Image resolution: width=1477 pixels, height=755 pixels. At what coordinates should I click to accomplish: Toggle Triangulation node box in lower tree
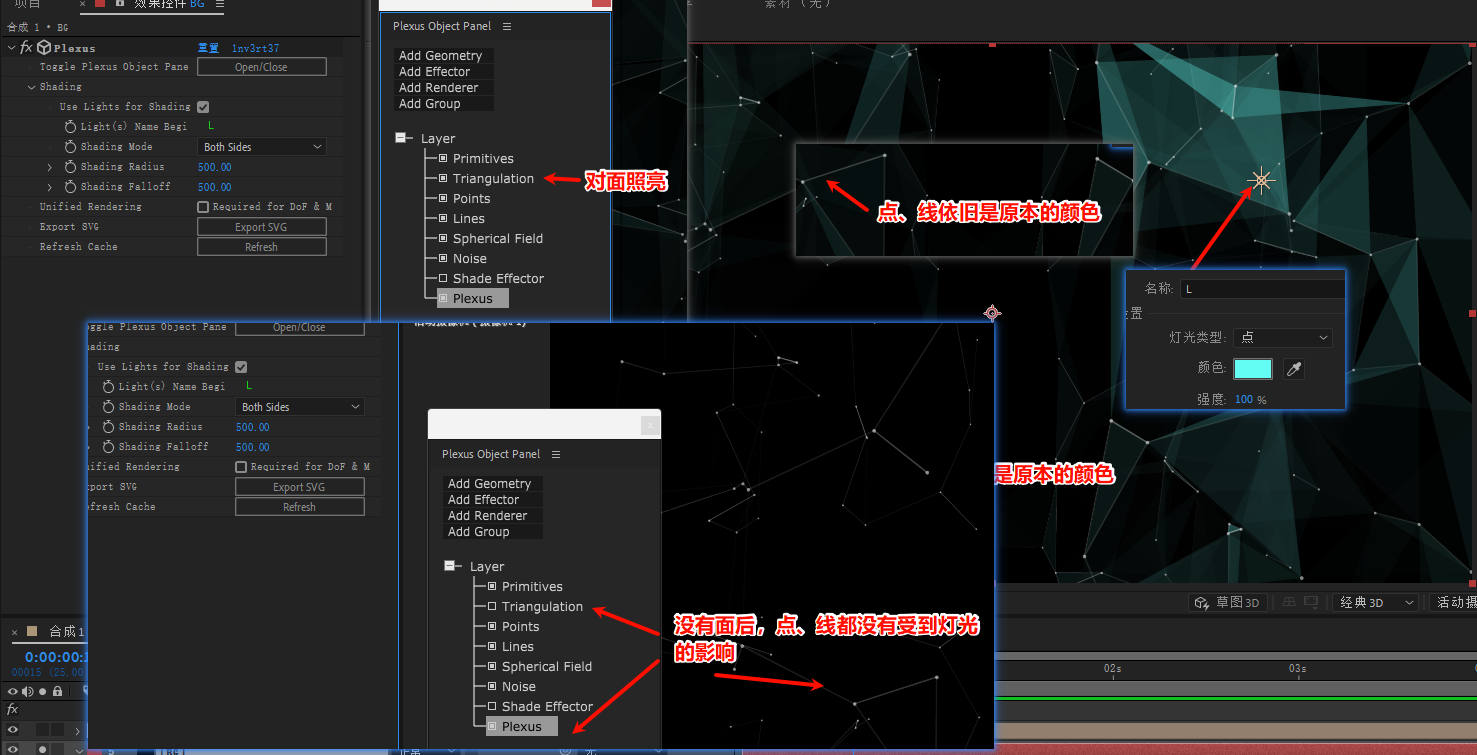tap(492, 606)
